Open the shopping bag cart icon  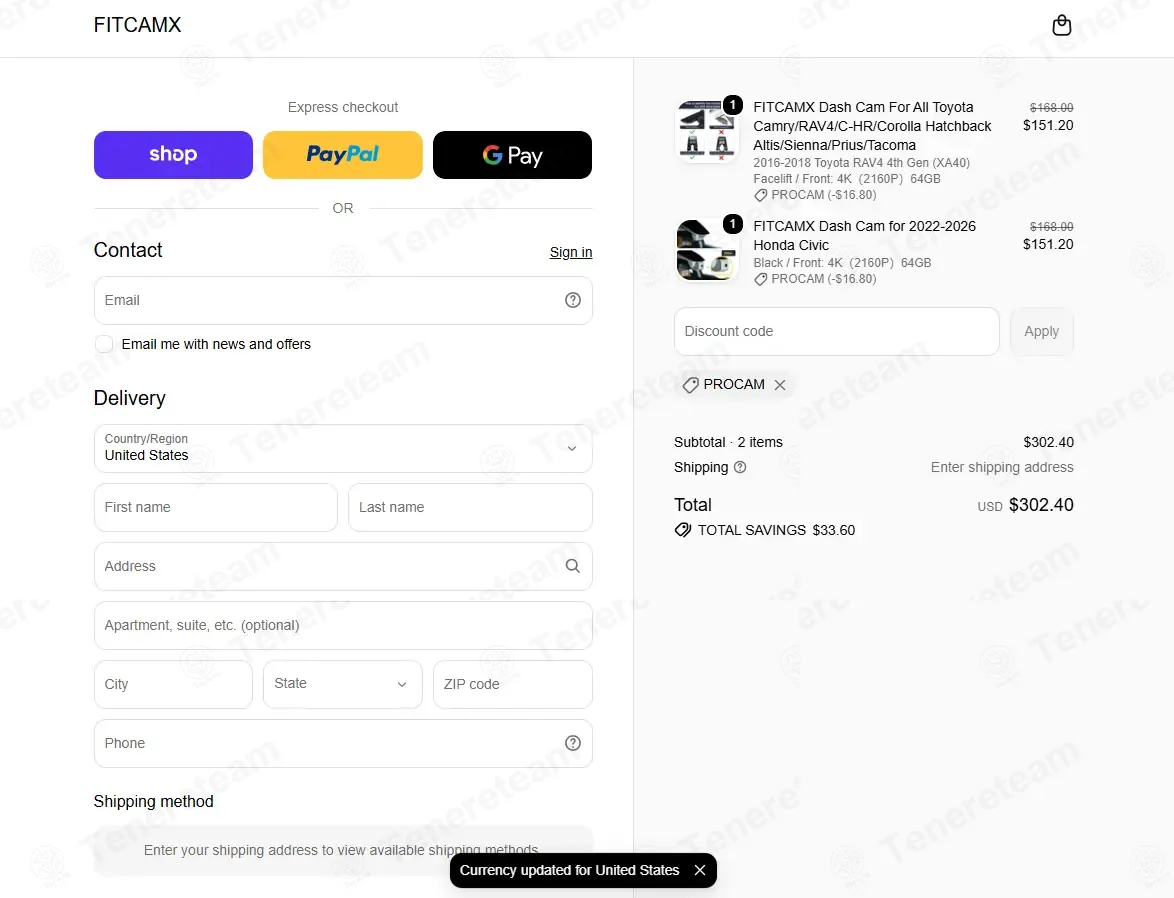1061,25
